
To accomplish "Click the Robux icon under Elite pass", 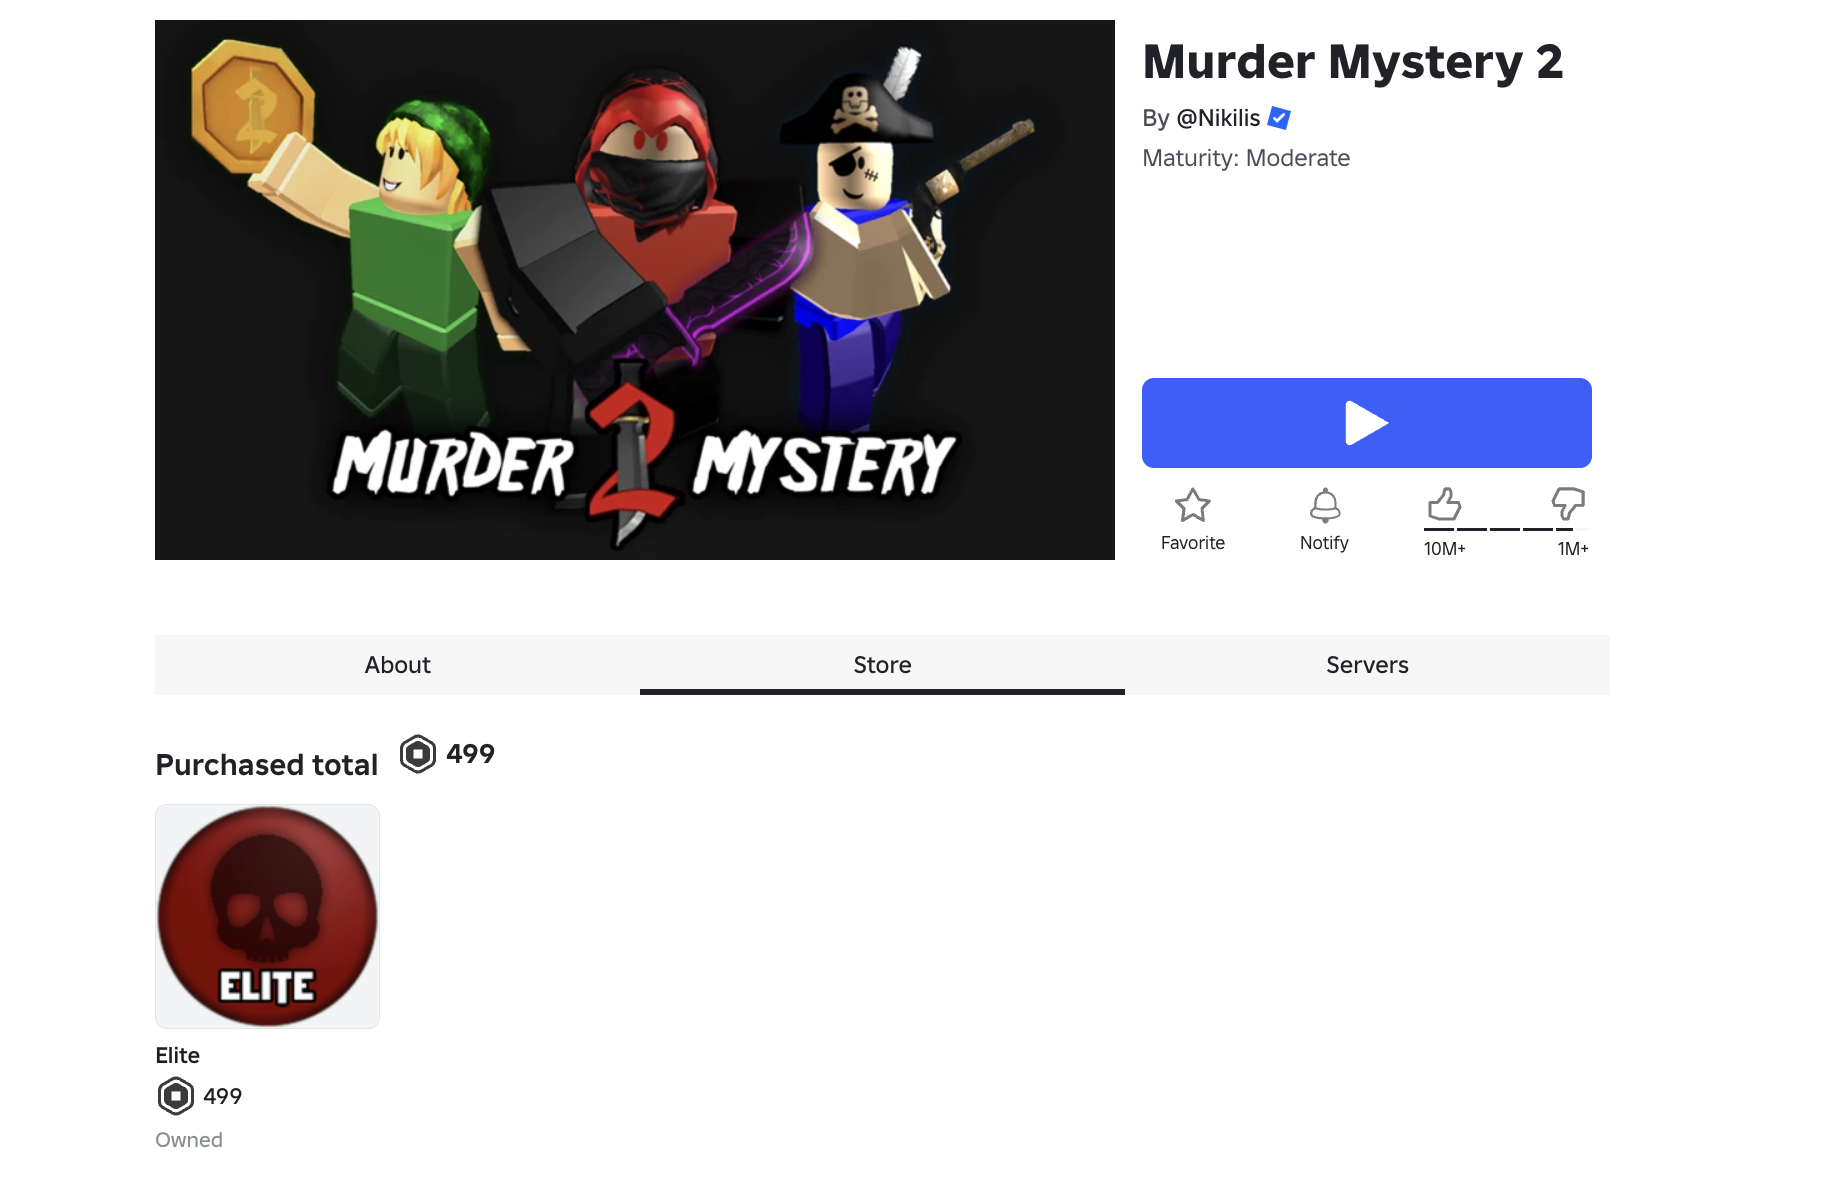I will point(176,1096).
